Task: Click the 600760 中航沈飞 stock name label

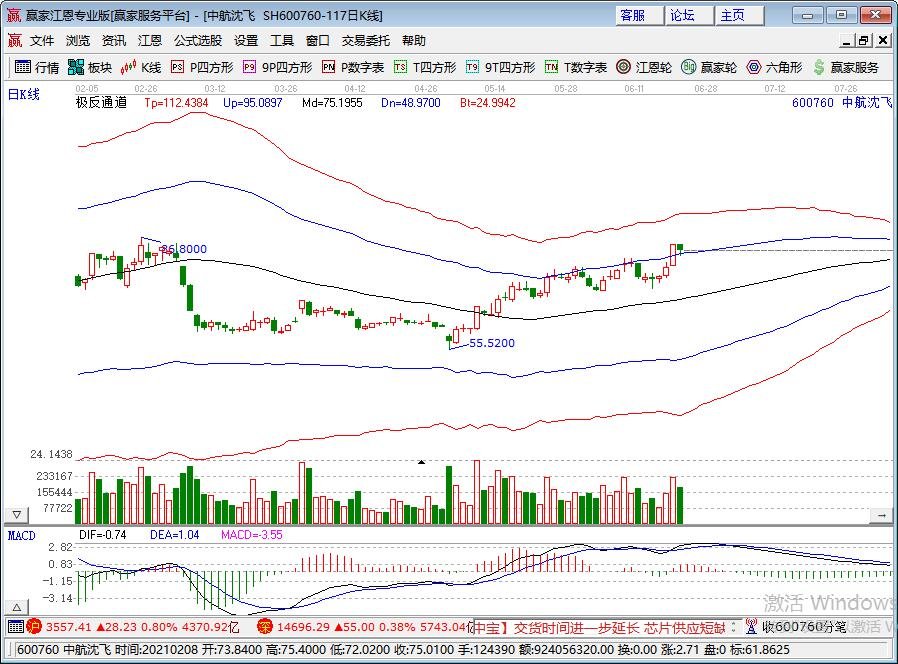Action: [x=842, y=103]
